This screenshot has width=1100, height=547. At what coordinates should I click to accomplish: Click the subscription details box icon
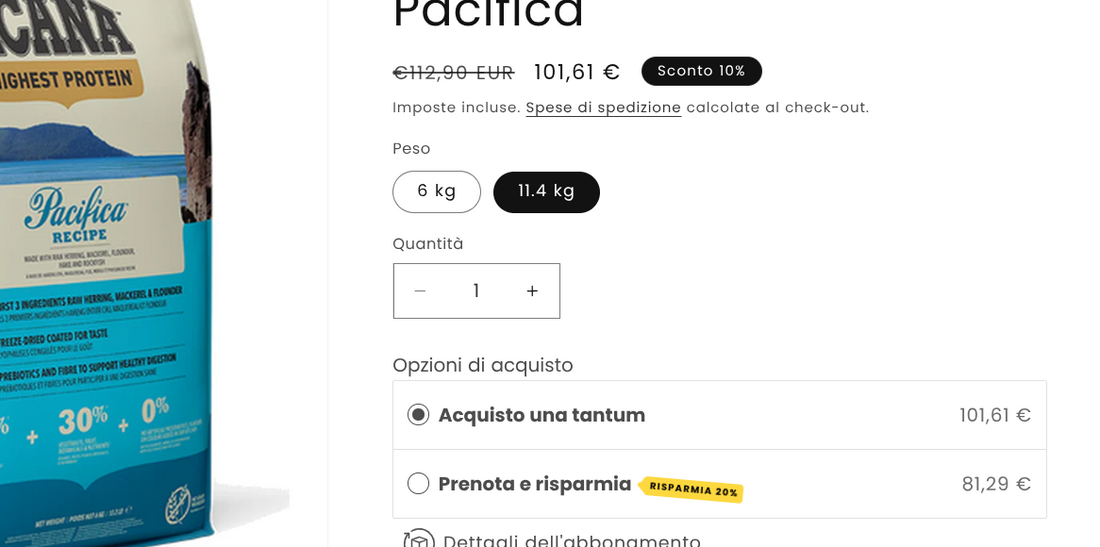419,539
